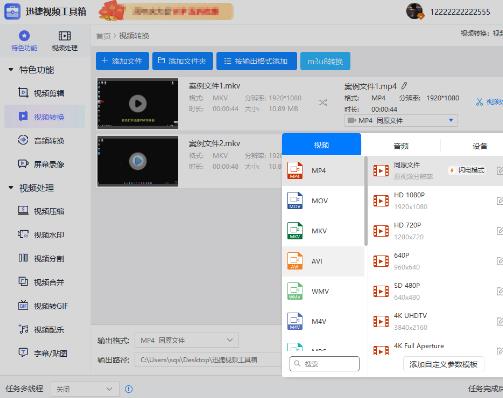503x398 pixels.
Task: Click the m3u8转换 button
Action: tap(325, 61)
